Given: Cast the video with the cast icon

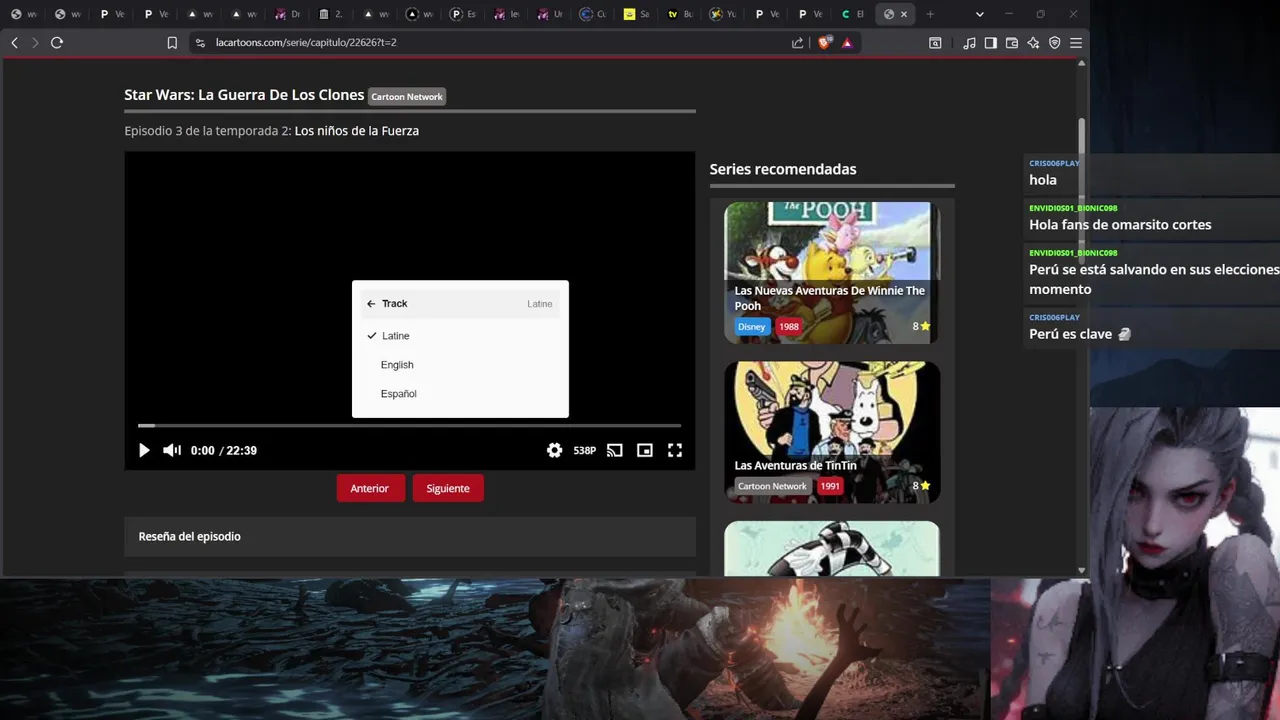Looking at the screenshot, I should (x=615, y=451).
